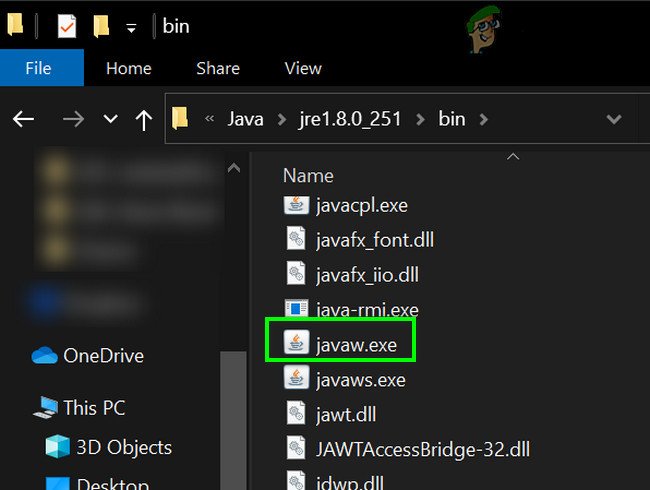Sort files by the Name column
The width and height of the screenshot is (650, 490).
(308, 176)
